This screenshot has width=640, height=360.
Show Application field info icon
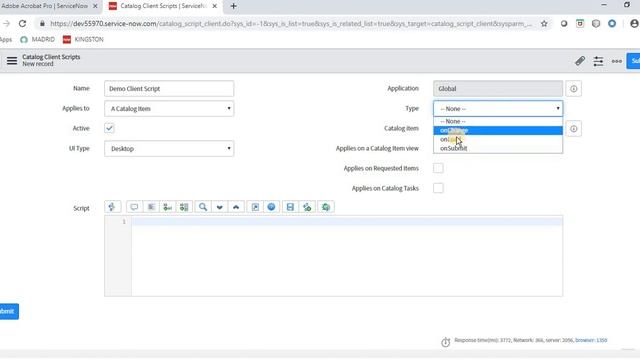pos(573,89)
